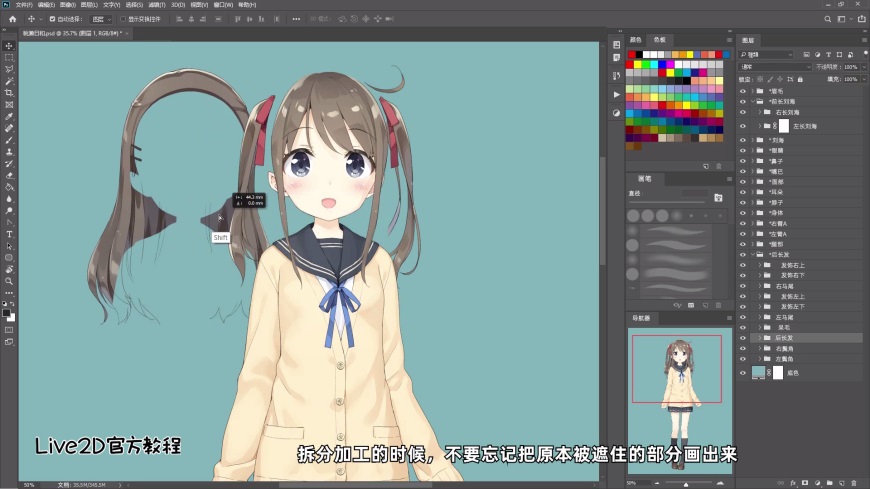Click the canvas vertical scrollbar
The image size is (870, 489).
pos(603,211)
